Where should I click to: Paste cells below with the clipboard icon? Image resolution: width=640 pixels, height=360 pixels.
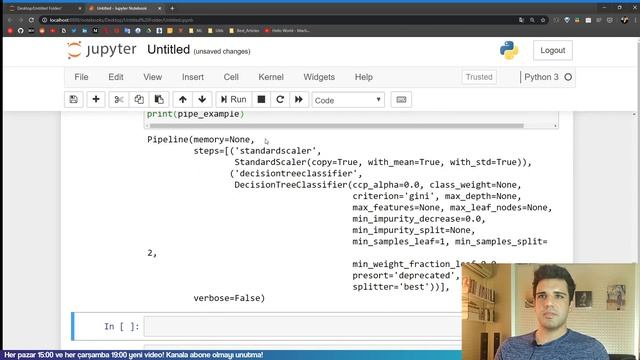tap(159, 100)
